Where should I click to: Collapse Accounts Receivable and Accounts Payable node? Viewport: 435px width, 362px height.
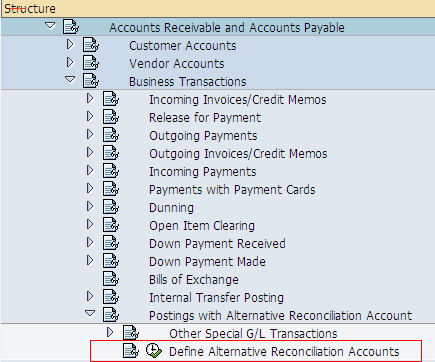point(50,26)
